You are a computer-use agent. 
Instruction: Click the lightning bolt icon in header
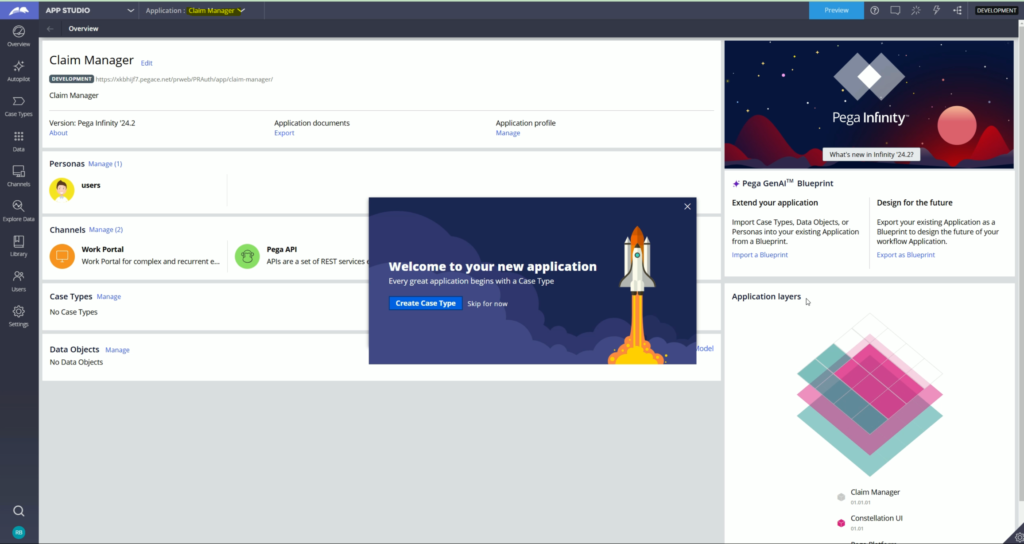click(936, 10)
